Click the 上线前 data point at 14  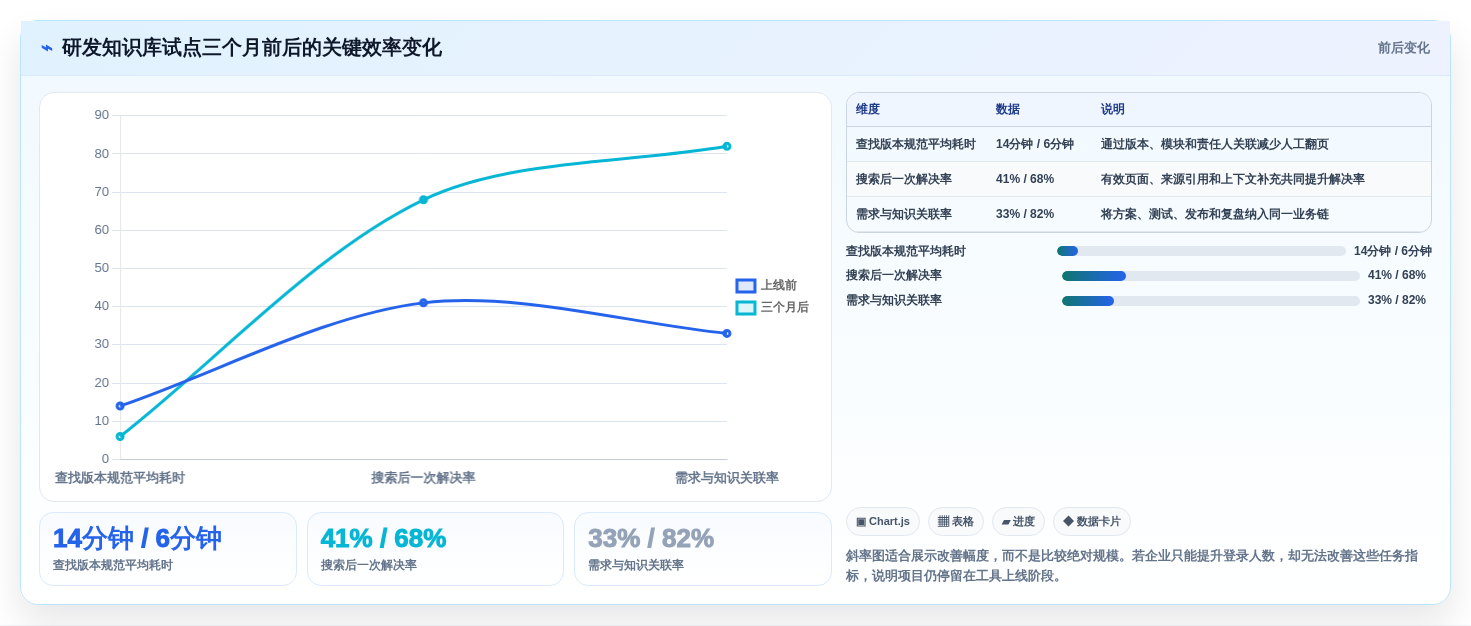click(120, 406)
